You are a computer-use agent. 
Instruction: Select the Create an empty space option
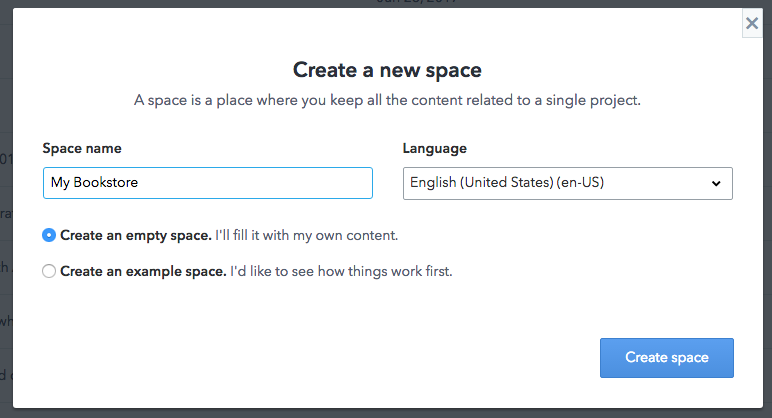coord(49,235)
